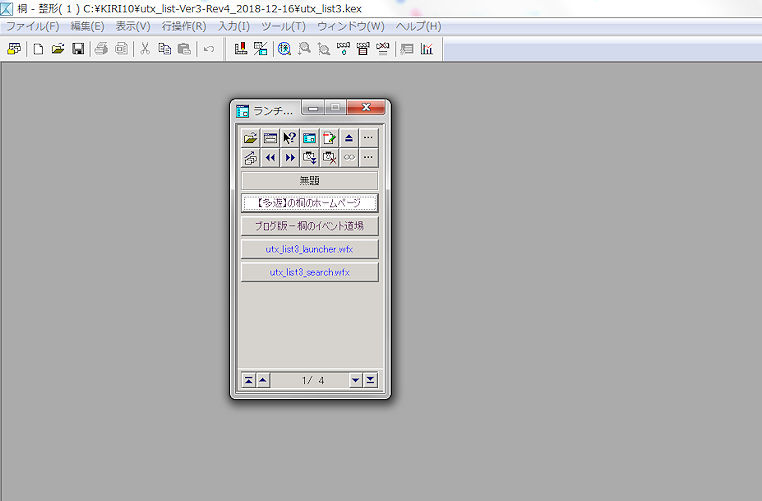Screen dimensions: 762x501
Task: Launch utx_list3_launcher.wfx
Action: point(310,249)
